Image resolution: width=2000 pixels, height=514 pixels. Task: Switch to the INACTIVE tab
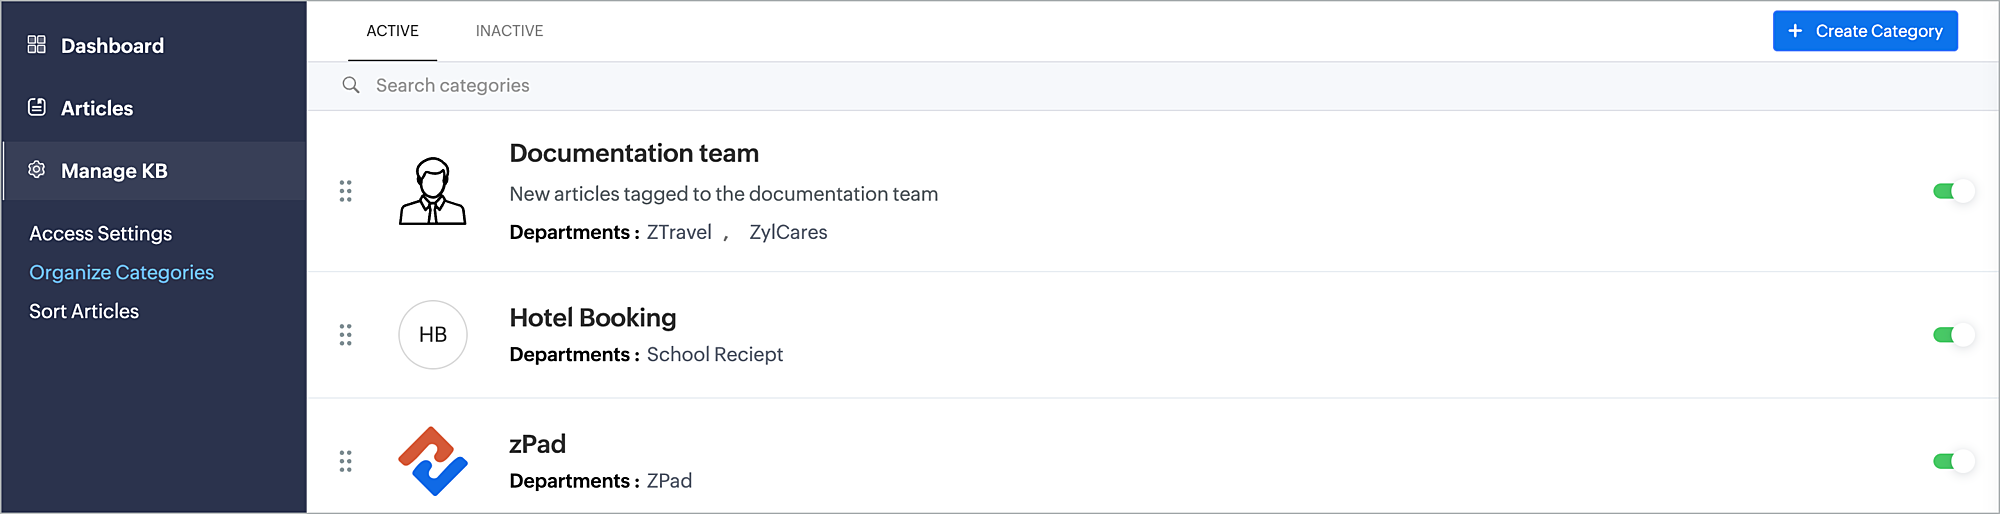pos(509,31)
